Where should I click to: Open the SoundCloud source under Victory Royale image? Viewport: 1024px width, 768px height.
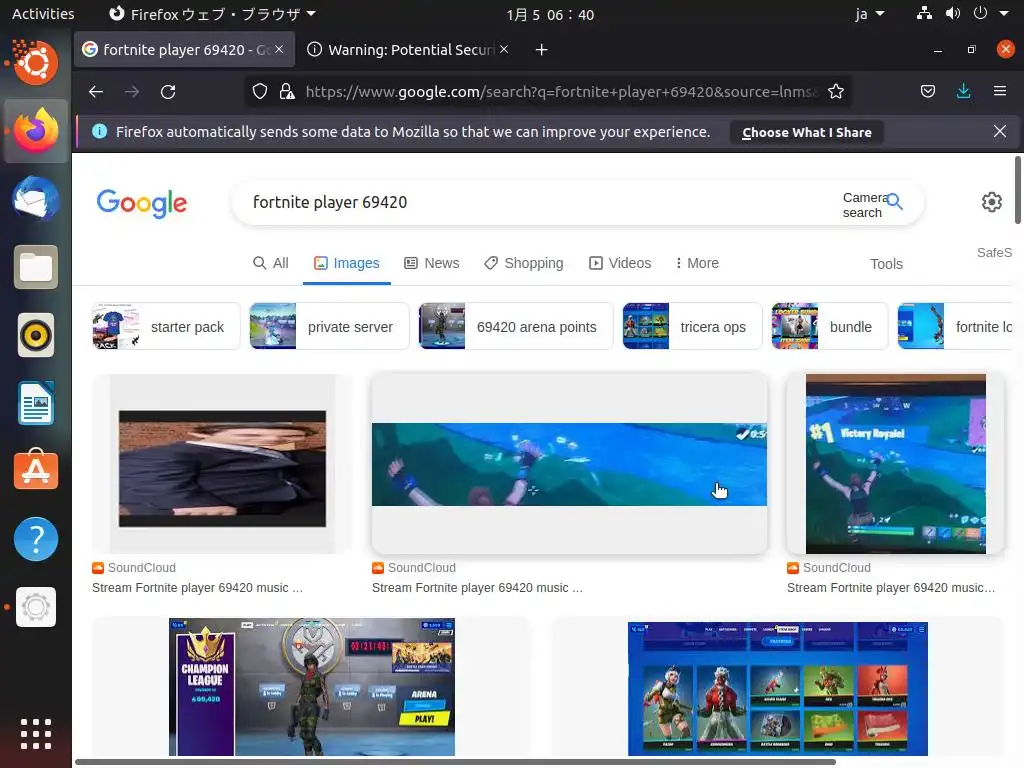[829, 568]
